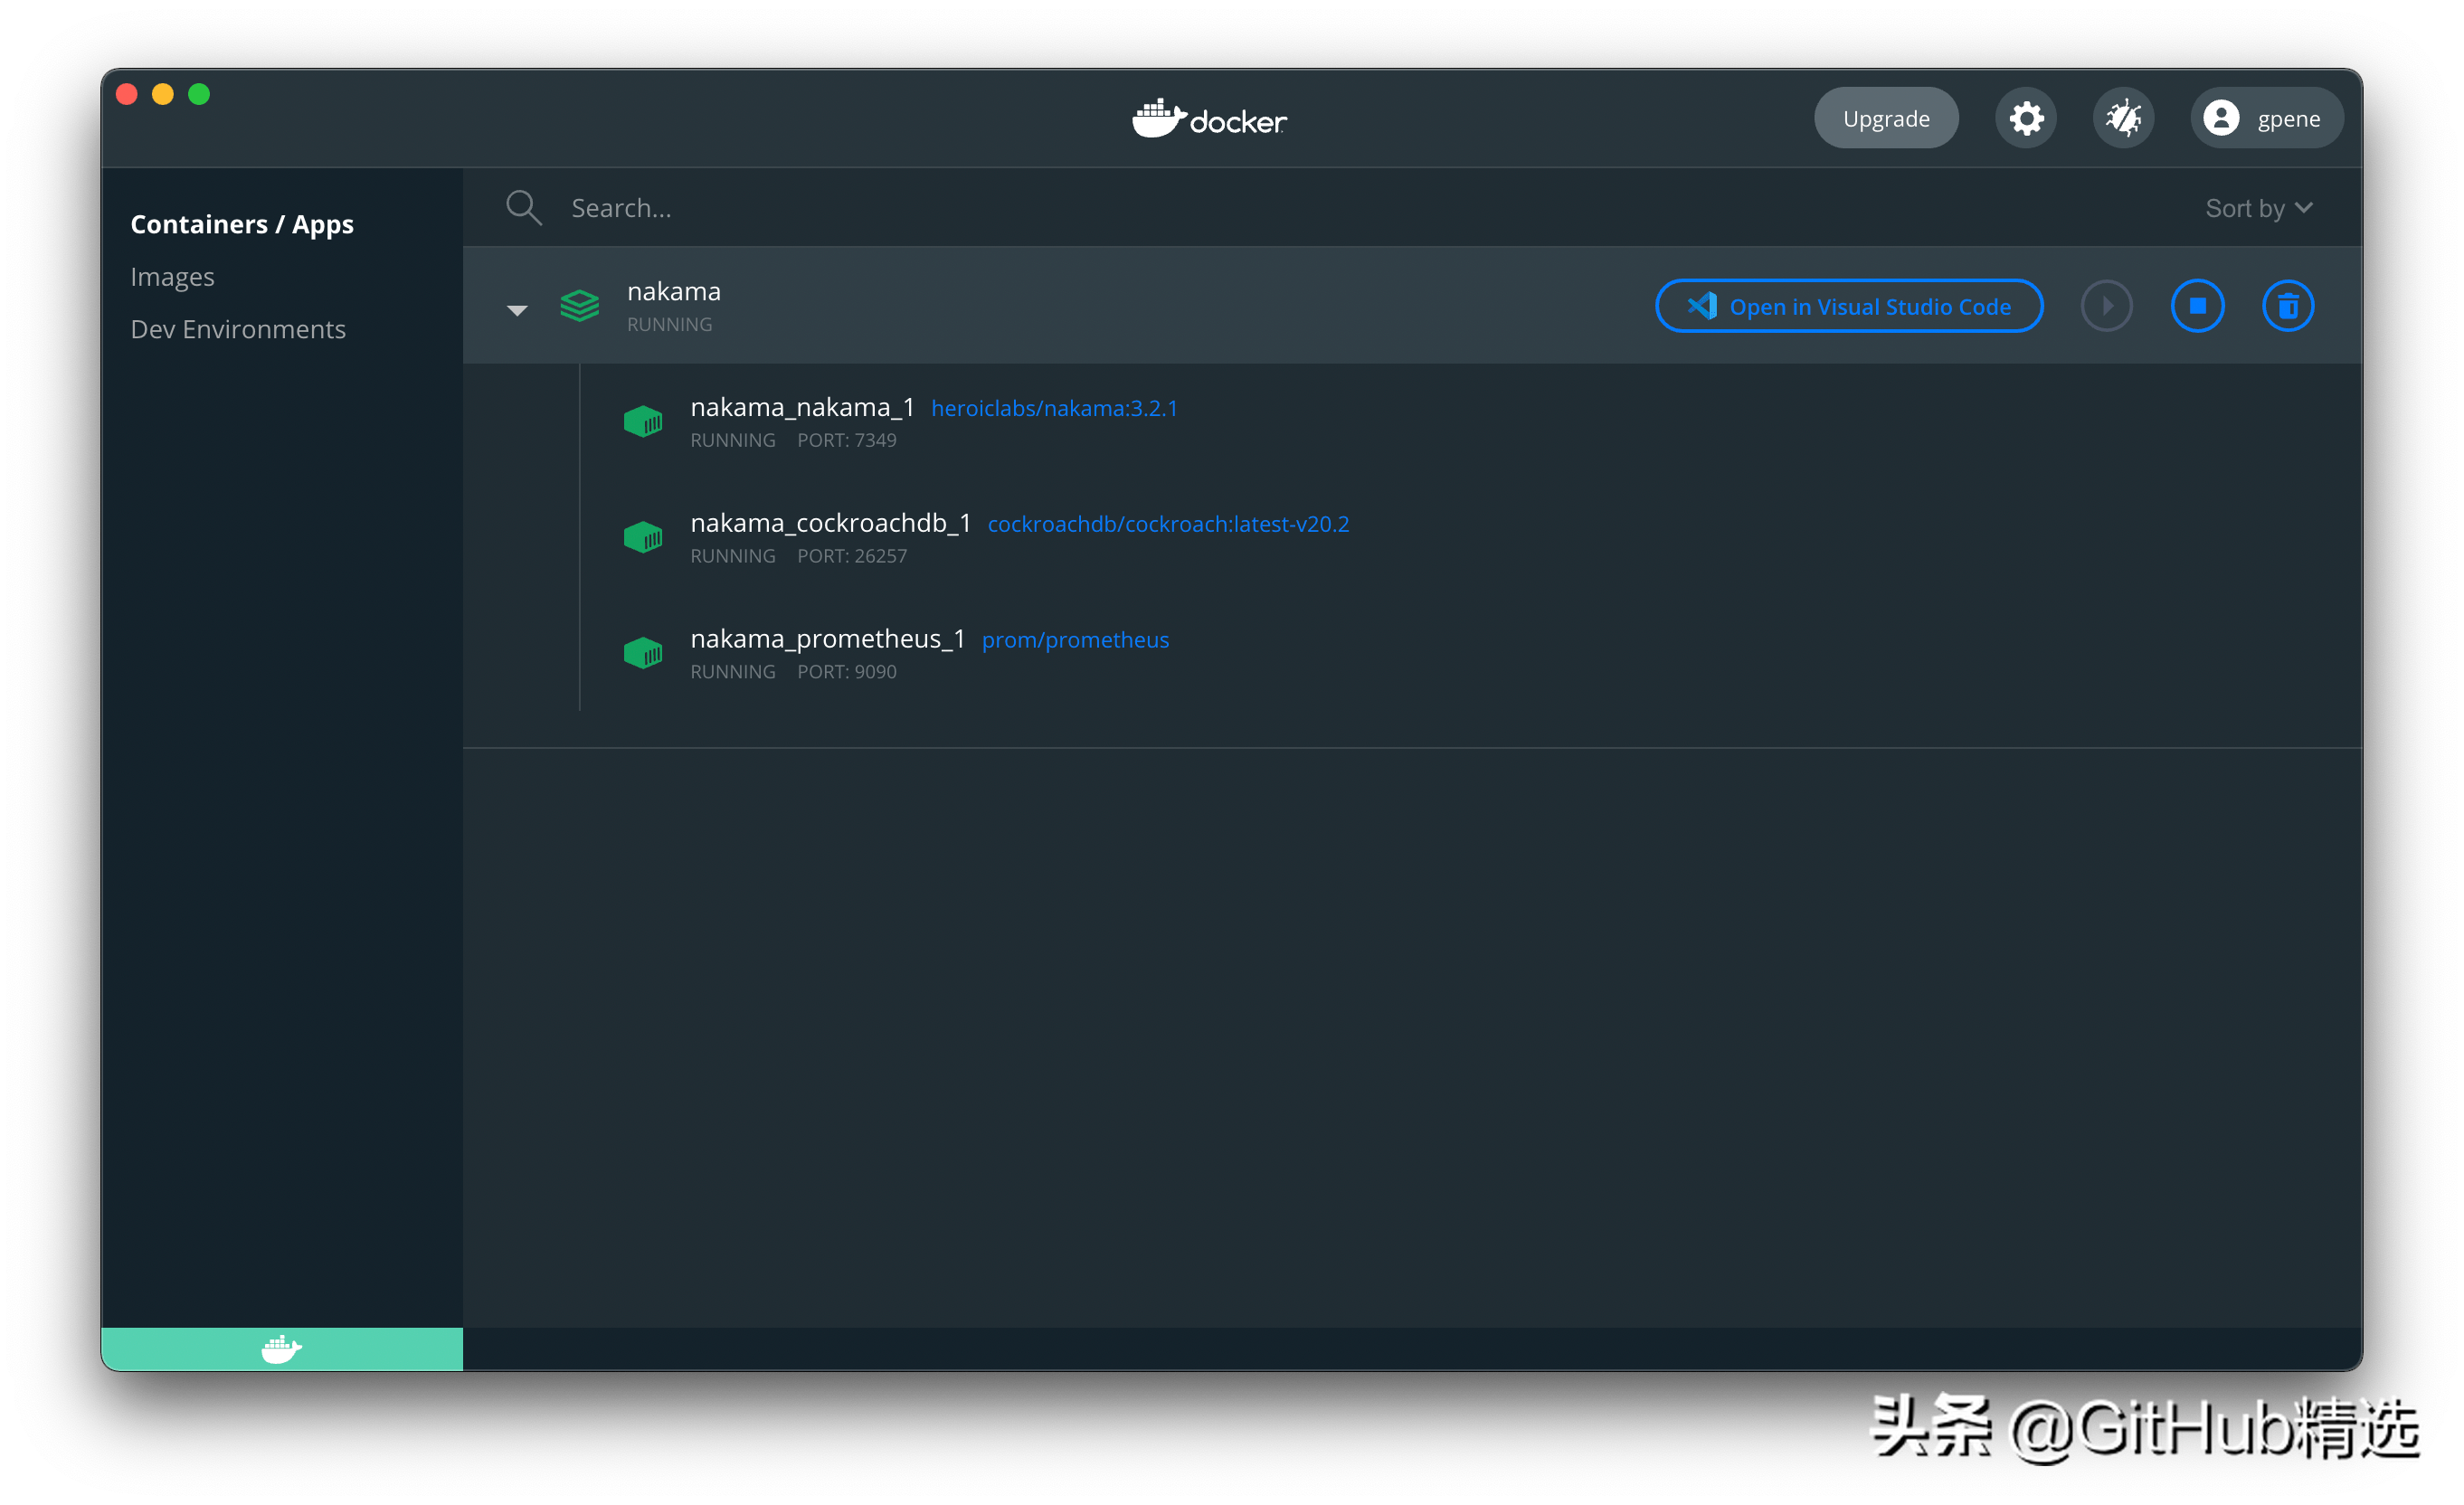The image size is (2464, 1505).
Task: Click the gpene username label
Action: [x=2288, y=119]
